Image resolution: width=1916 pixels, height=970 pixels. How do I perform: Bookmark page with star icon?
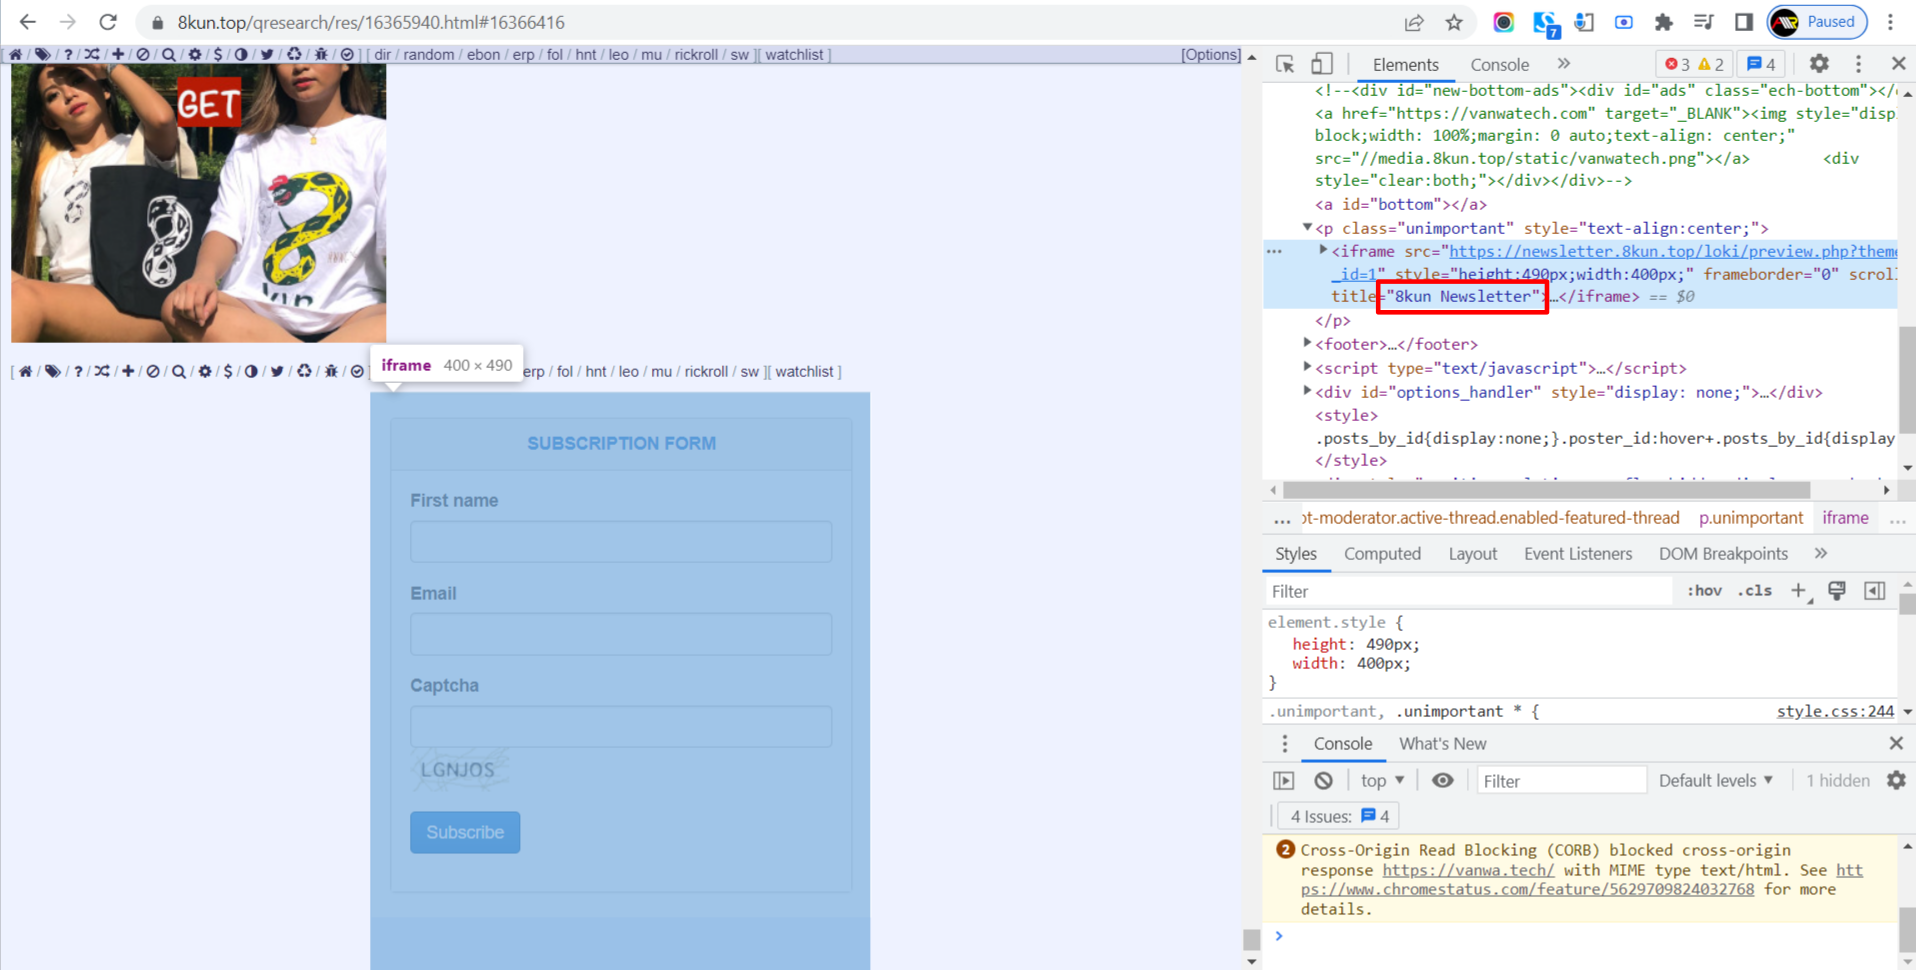[x=1454, y=22]
